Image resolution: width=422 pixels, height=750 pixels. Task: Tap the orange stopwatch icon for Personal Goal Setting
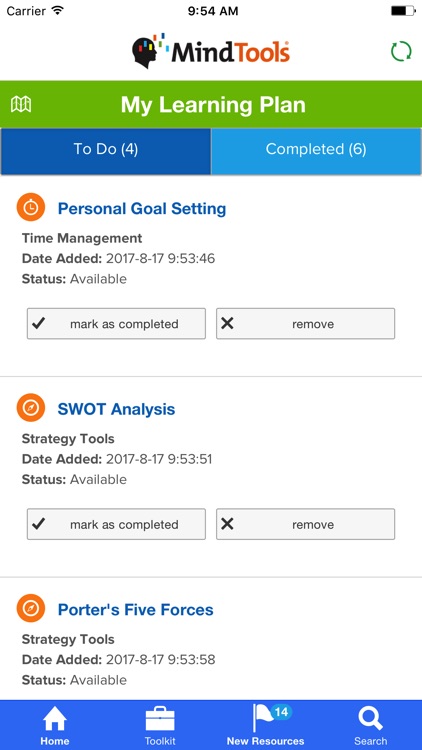[31, 207]
